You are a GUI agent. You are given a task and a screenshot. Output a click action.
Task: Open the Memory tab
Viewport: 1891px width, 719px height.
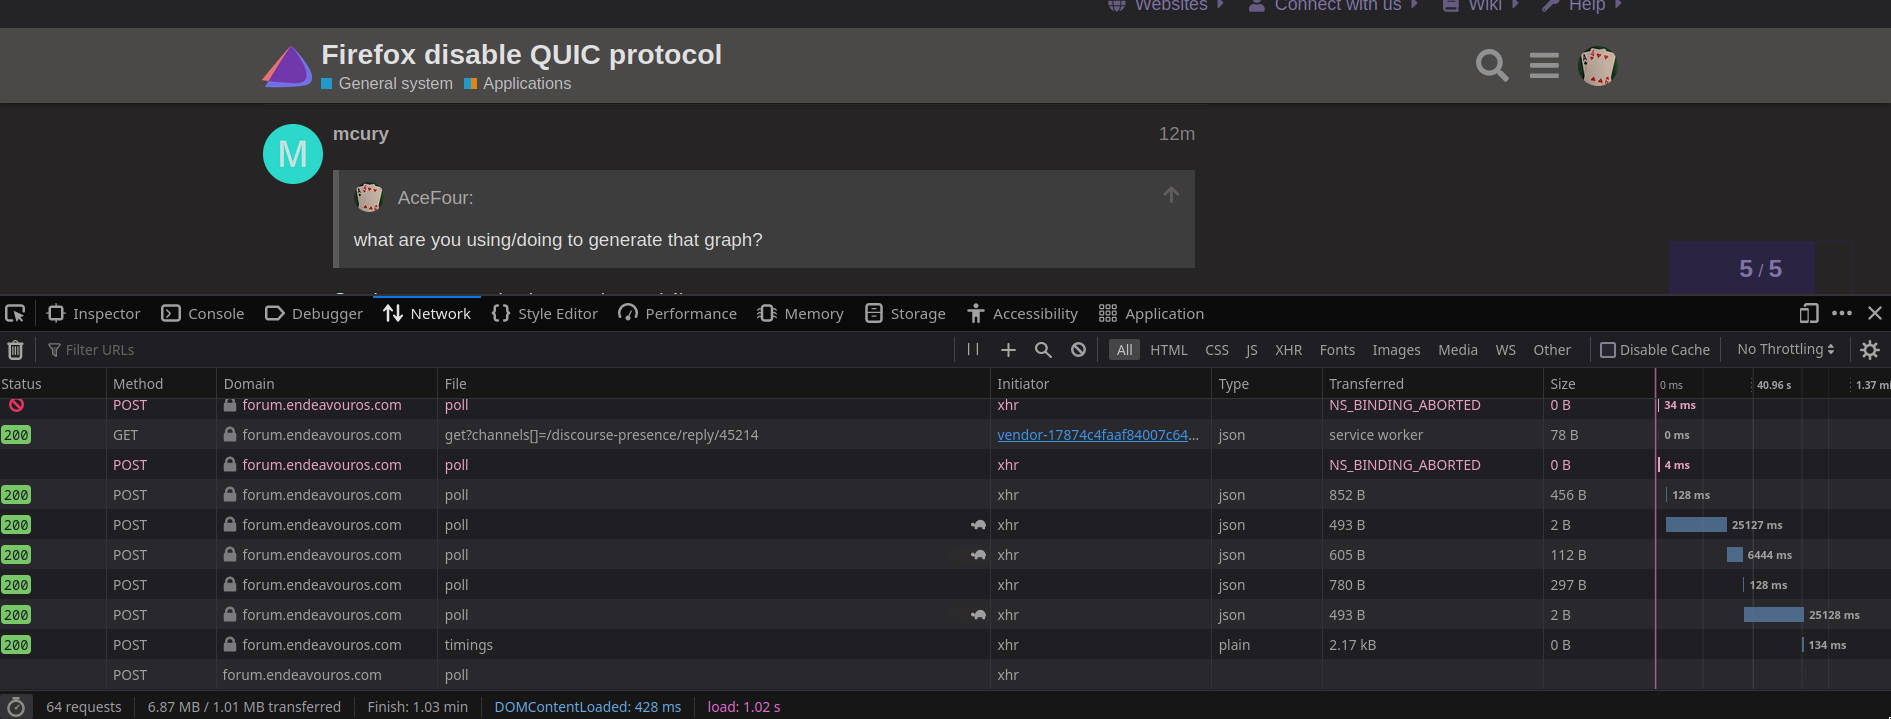pyautogui.click(x=800, y=314)
